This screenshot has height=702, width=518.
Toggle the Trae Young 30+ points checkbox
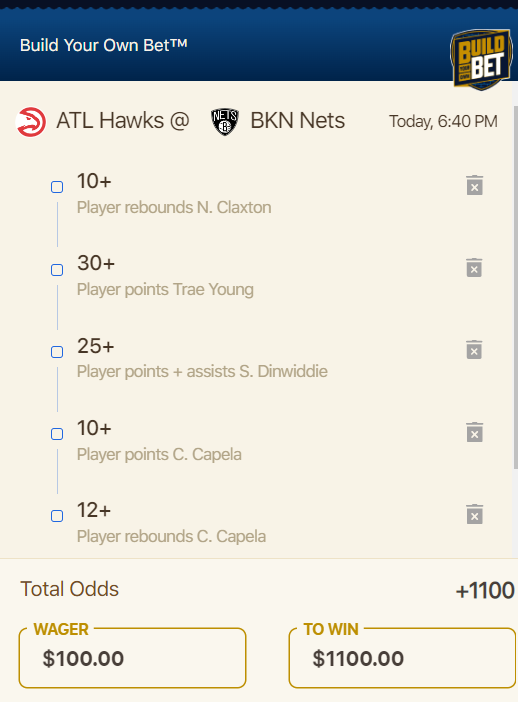click(x=57, y=270)
